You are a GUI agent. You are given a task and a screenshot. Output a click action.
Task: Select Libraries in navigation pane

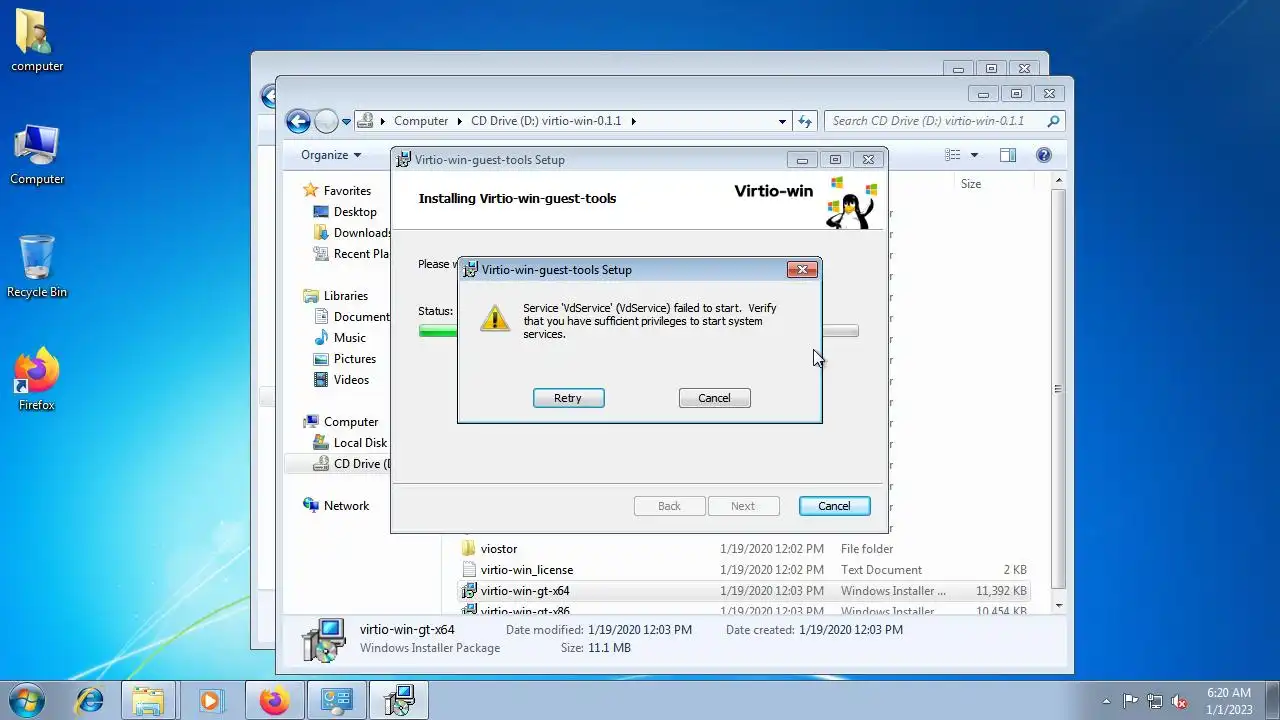346,296
